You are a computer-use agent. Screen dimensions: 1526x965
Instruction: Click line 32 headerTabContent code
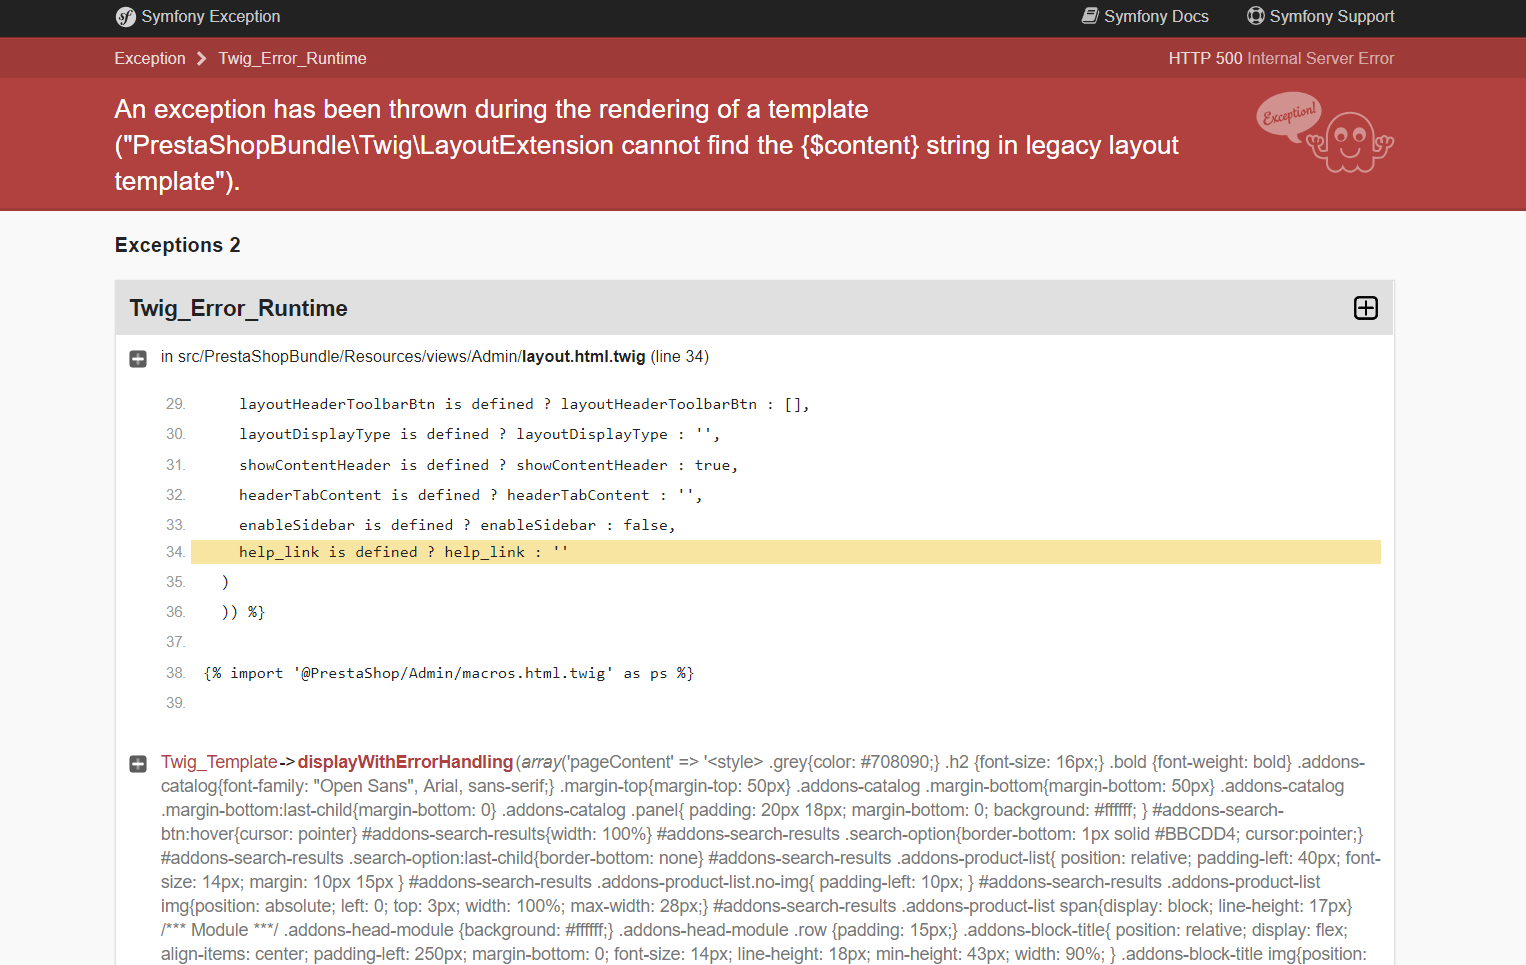(x=470, y=495)
